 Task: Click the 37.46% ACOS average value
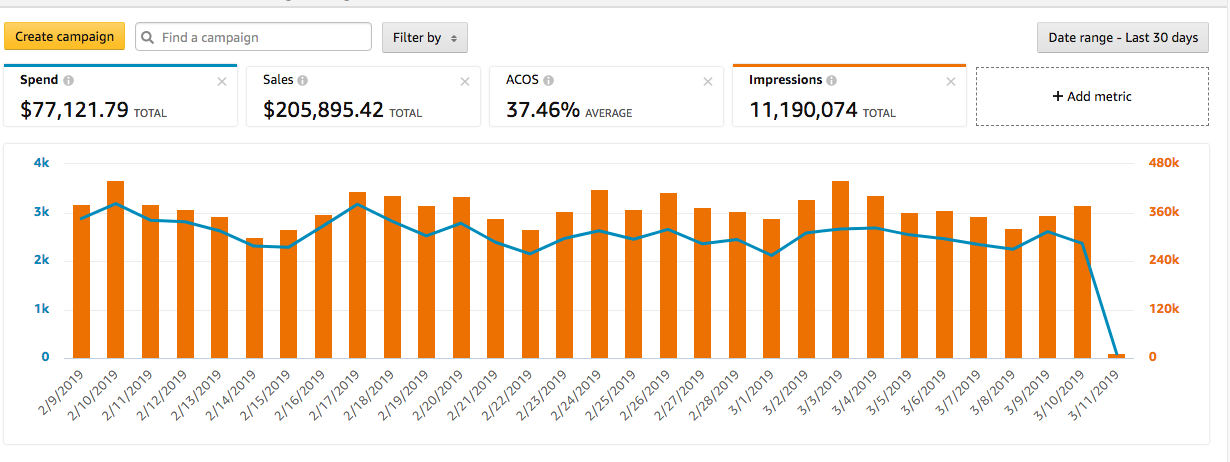click(x=543, y=110)
